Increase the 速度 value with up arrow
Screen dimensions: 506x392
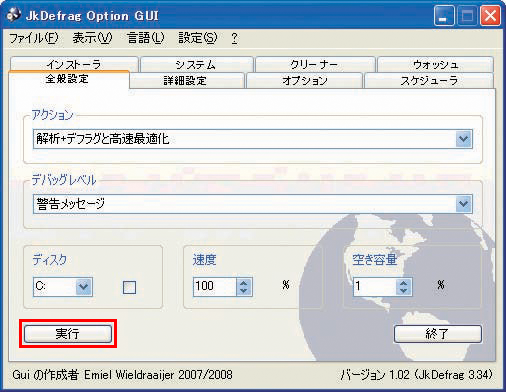(x=244, y=283)
